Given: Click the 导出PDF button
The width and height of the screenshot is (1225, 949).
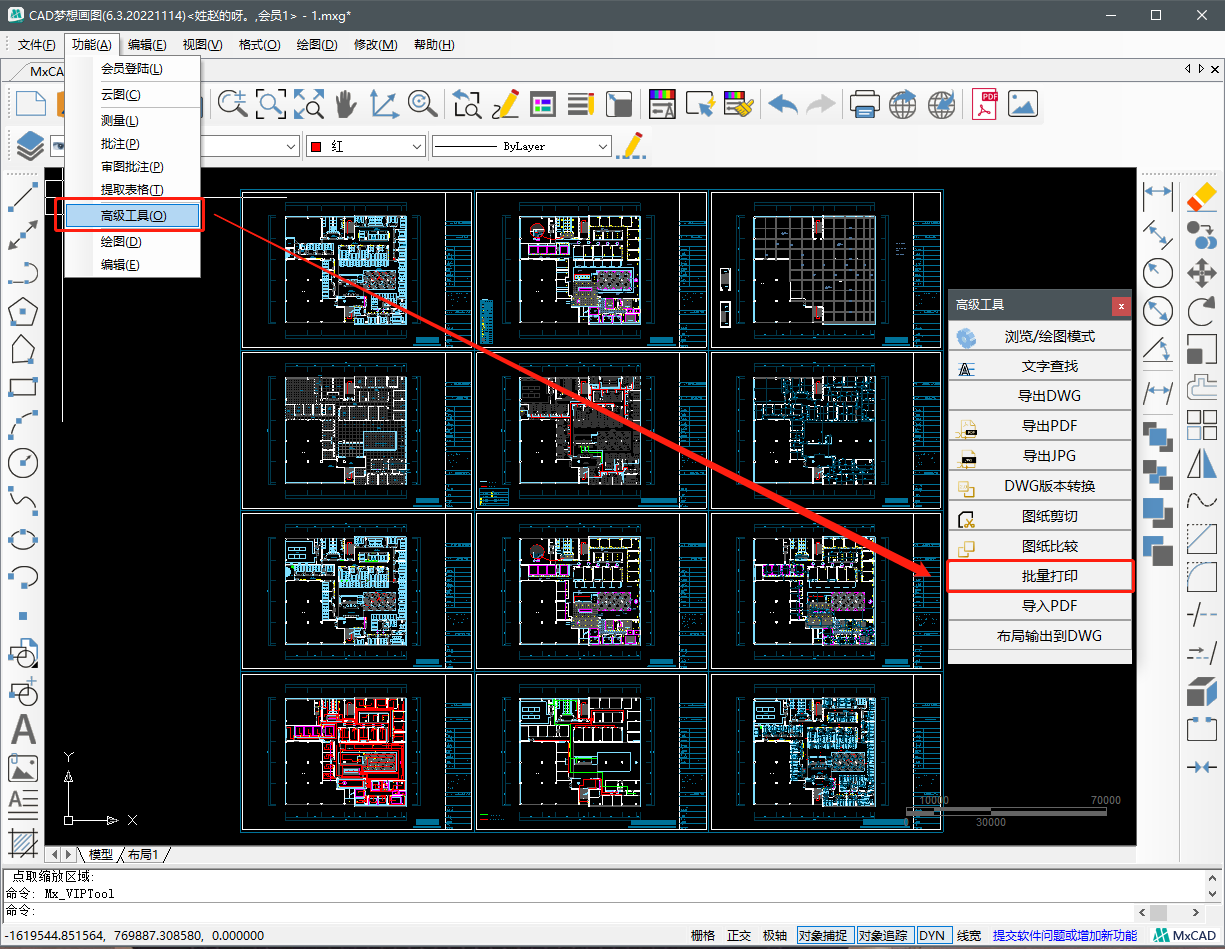Looking at the screenshot, I should point(1040,426).
